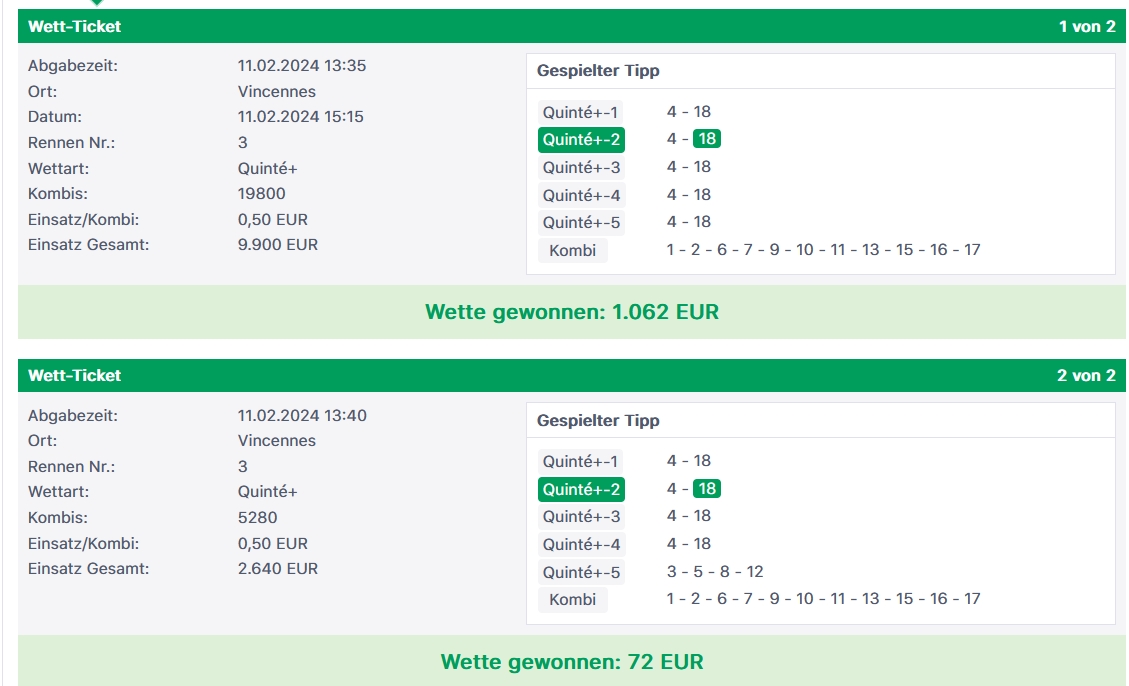The image size is (1129, 686).
Task: Click the first Wett-Ticket header bar
Action: pos(572,27)
